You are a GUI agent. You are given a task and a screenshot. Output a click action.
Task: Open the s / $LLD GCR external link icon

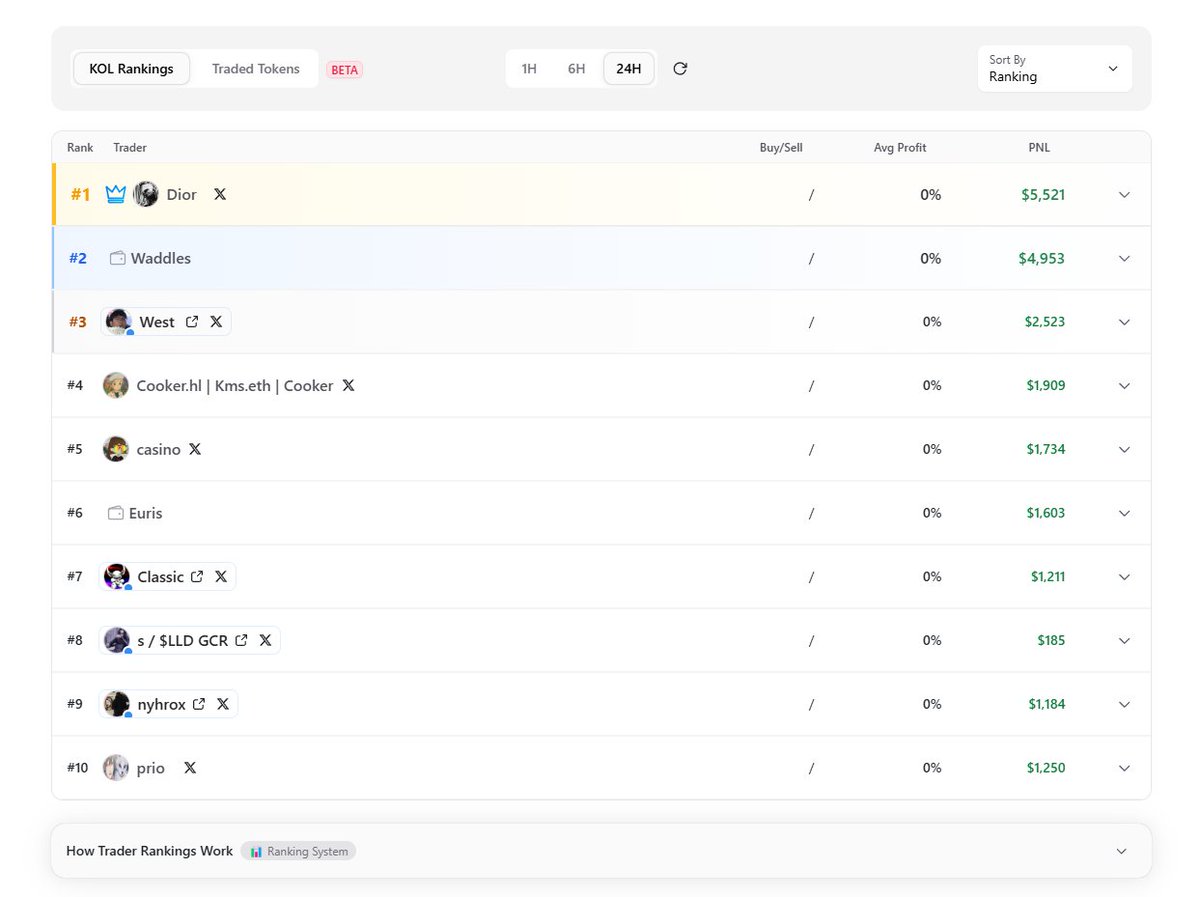pyautogui.click(x=241, y=640)
